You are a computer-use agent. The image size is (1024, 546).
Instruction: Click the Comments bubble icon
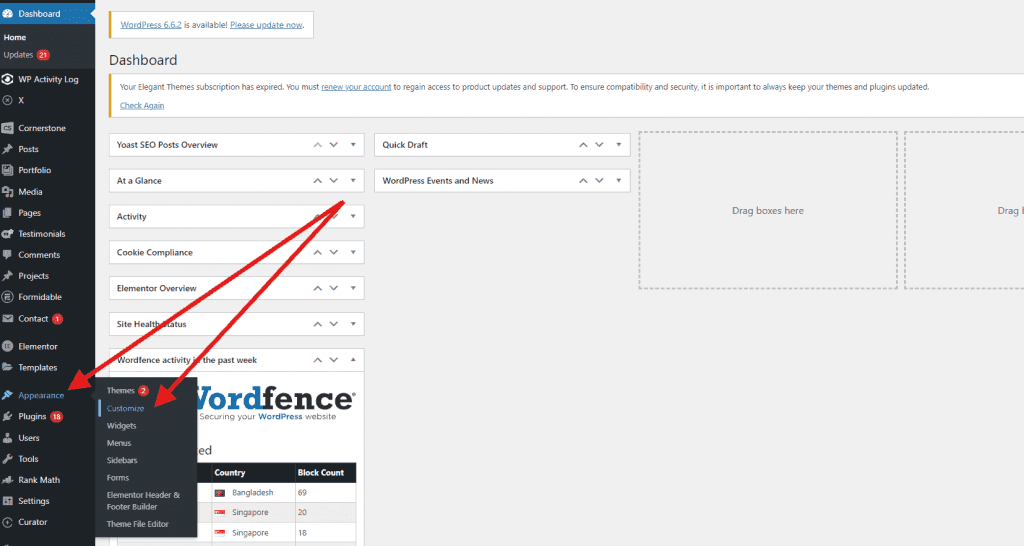tap(7, 255)
